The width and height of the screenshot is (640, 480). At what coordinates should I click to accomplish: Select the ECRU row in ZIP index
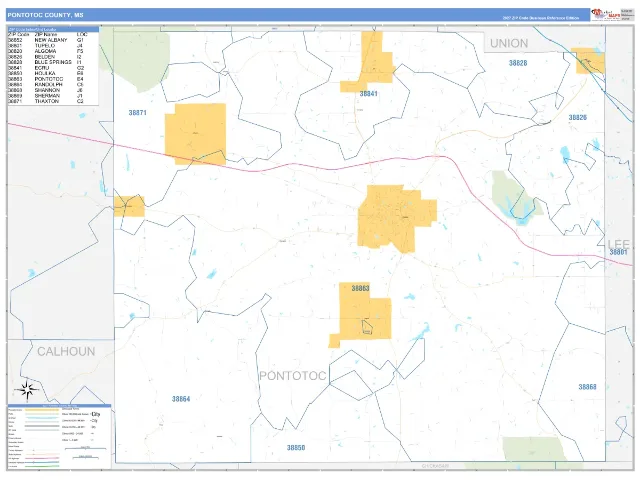pyautogui.click(x=46, y=68)
